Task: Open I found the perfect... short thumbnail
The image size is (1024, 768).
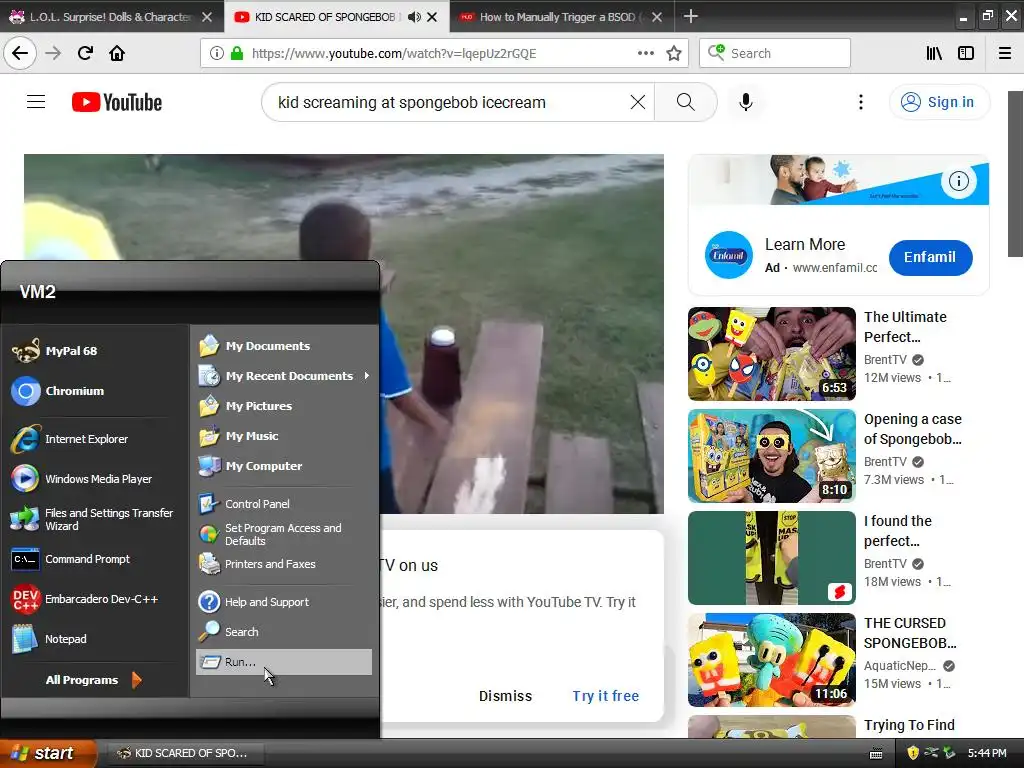Action: [x=771, y=558]
